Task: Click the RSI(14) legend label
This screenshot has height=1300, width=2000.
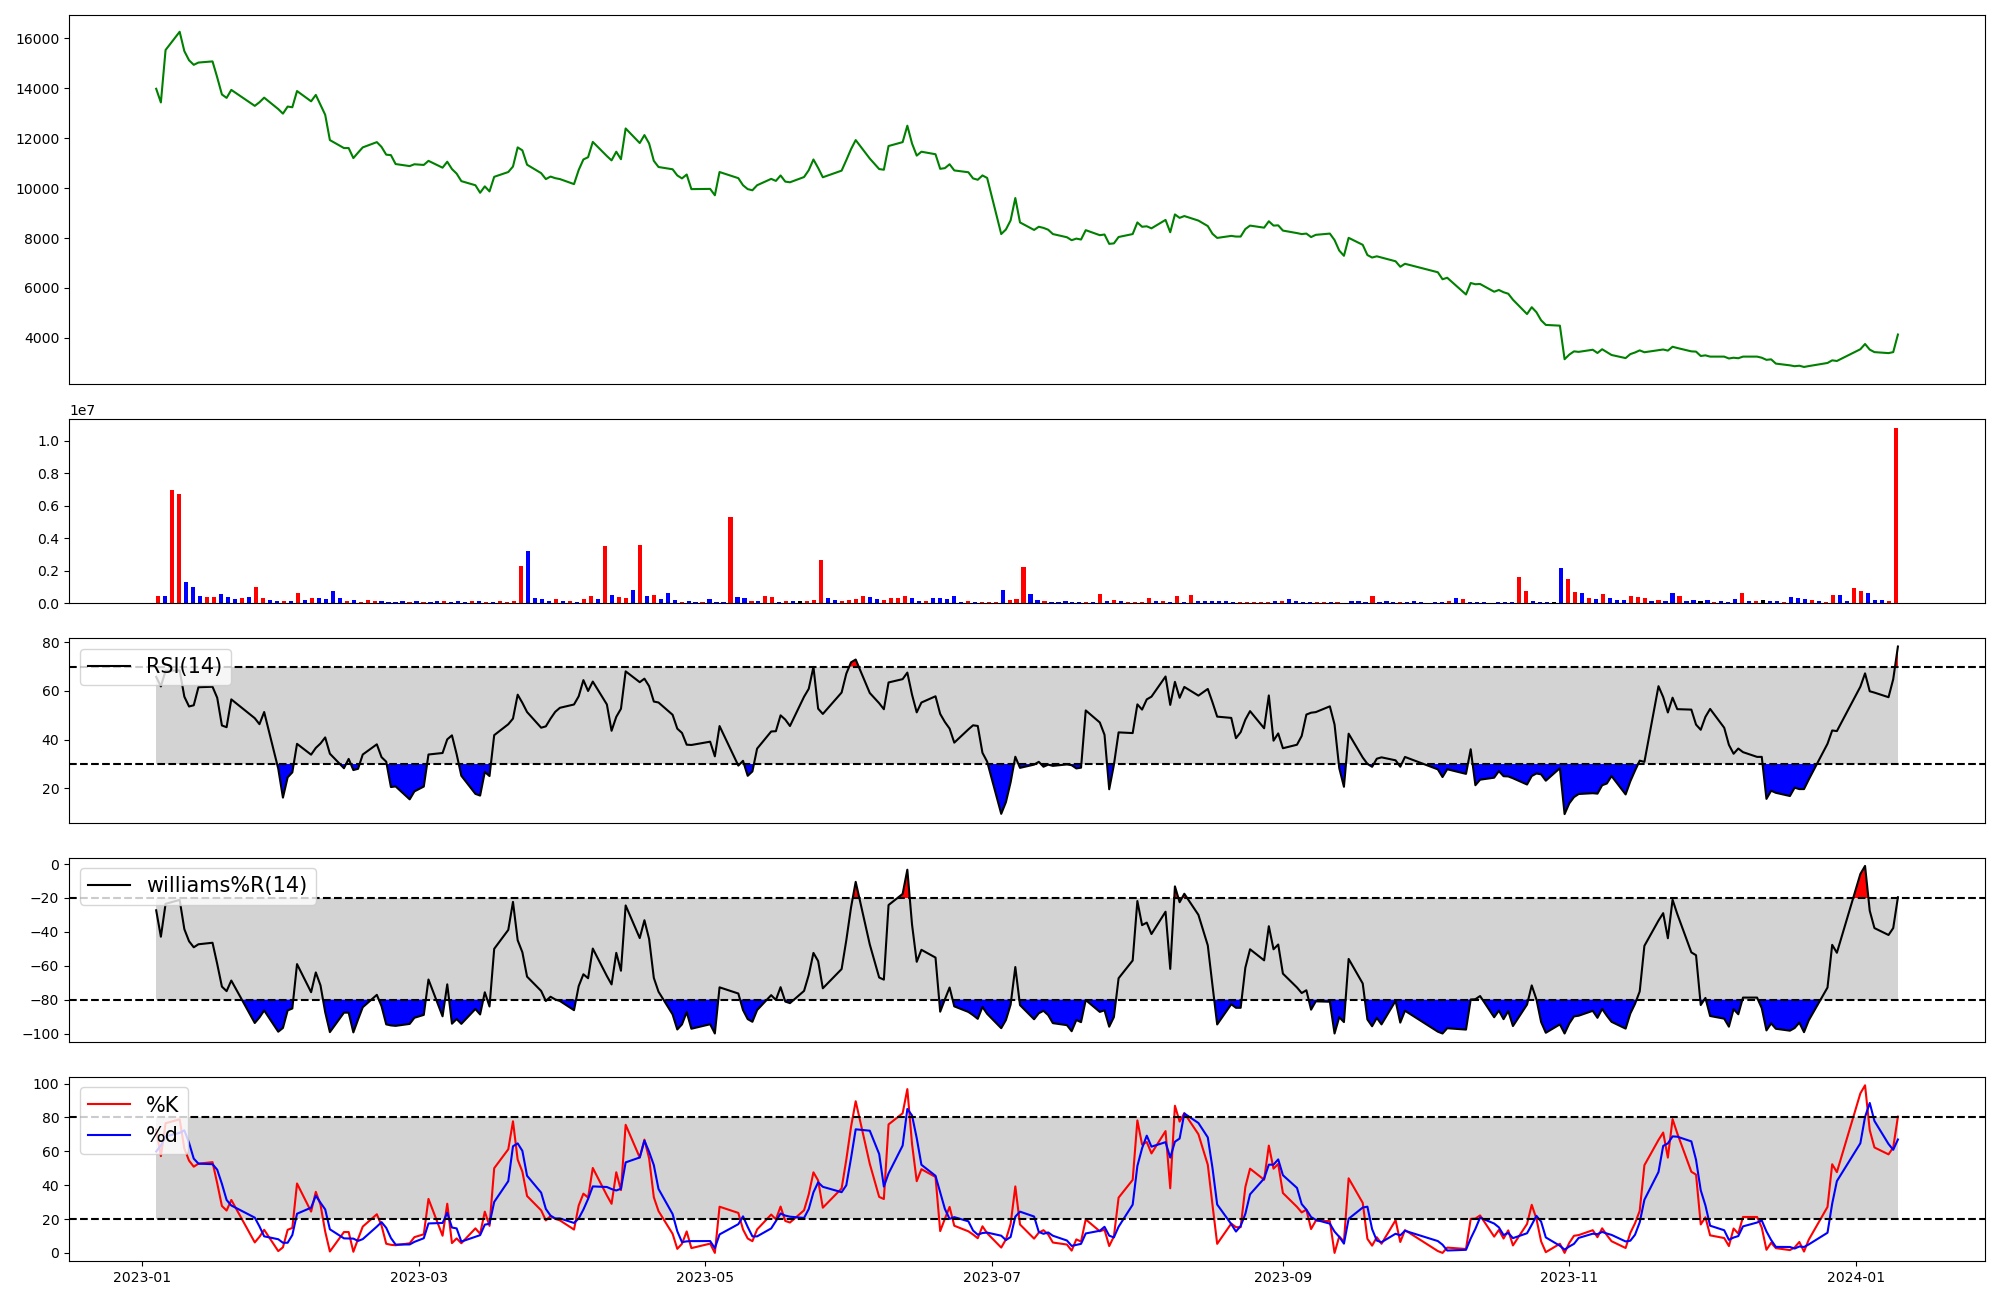Action: tap(183, 666)
